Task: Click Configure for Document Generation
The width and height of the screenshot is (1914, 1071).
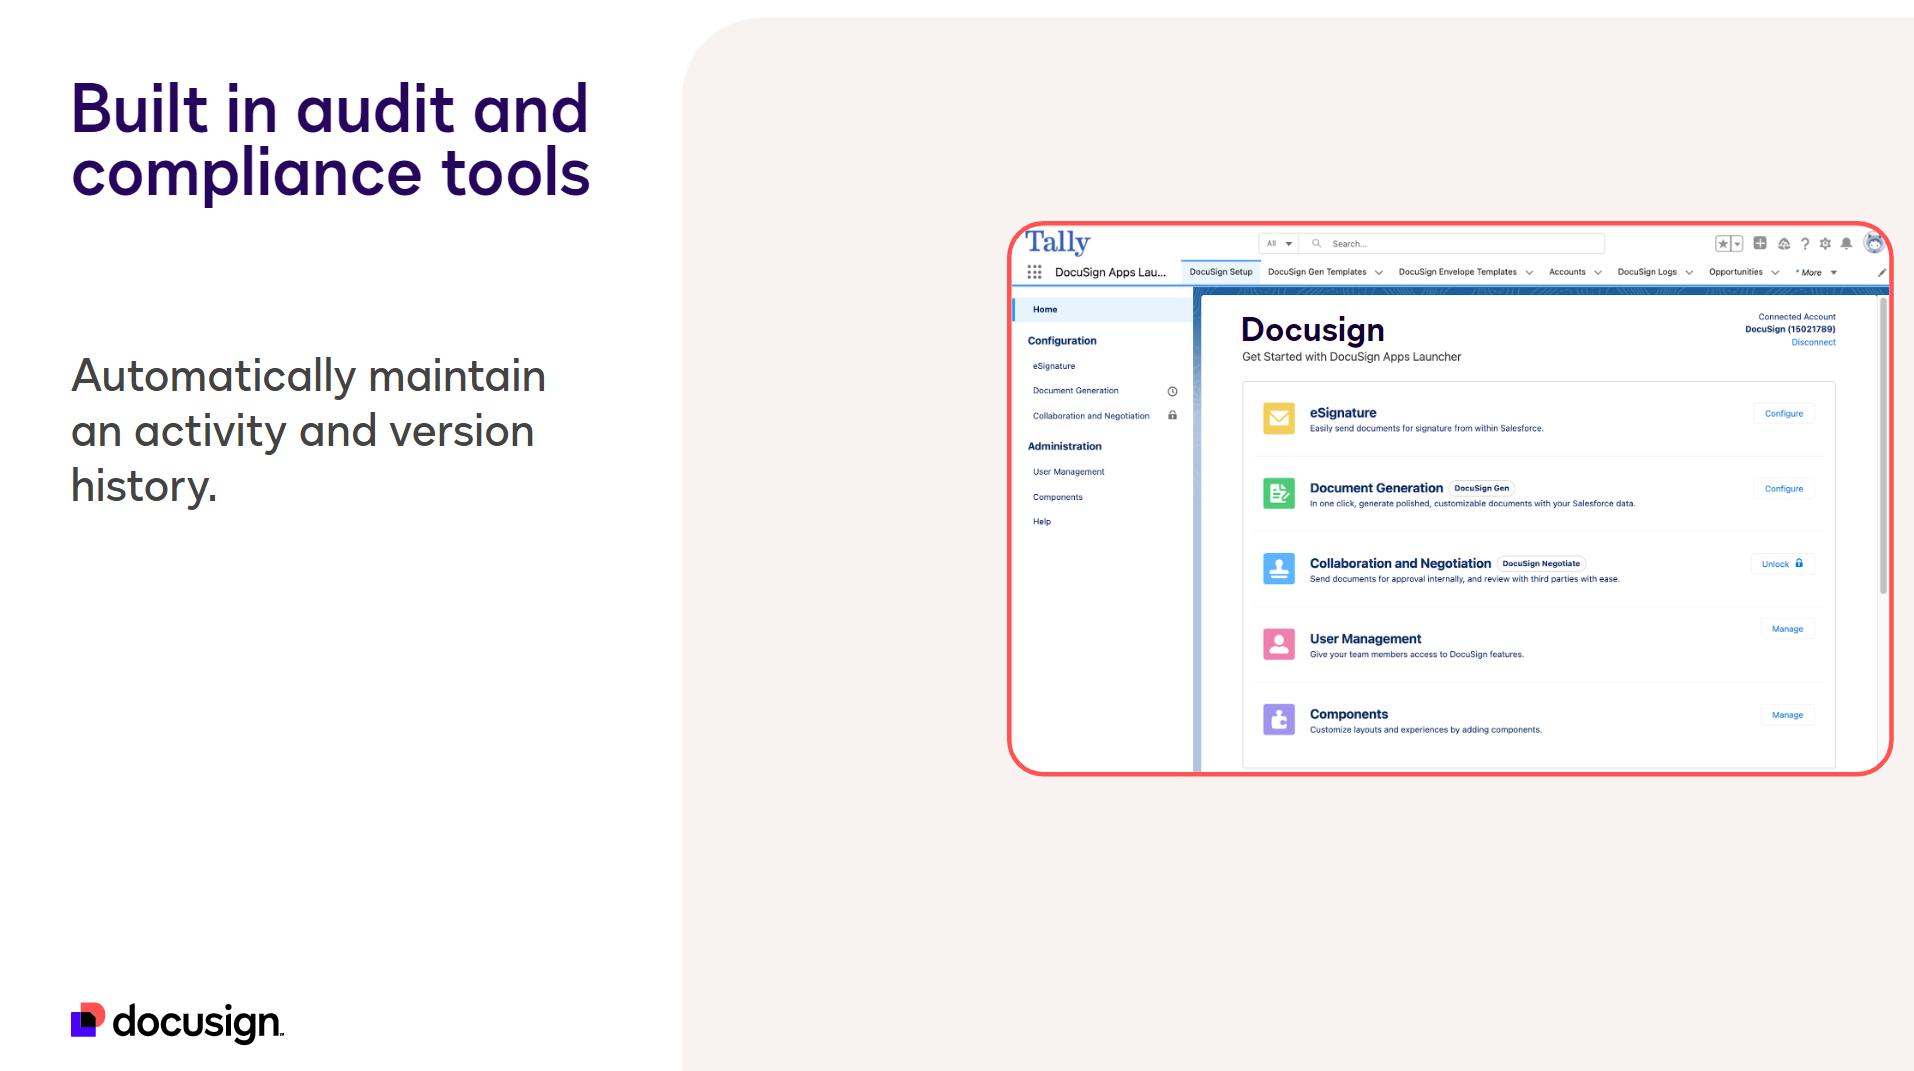Action: point(1784,489)
